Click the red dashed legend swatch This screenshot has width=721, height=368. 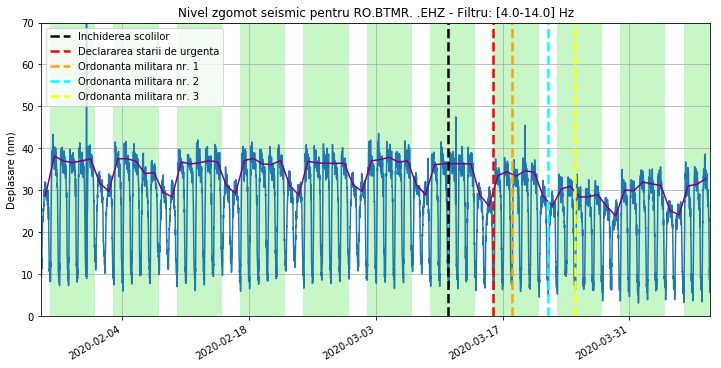point(61,52)
